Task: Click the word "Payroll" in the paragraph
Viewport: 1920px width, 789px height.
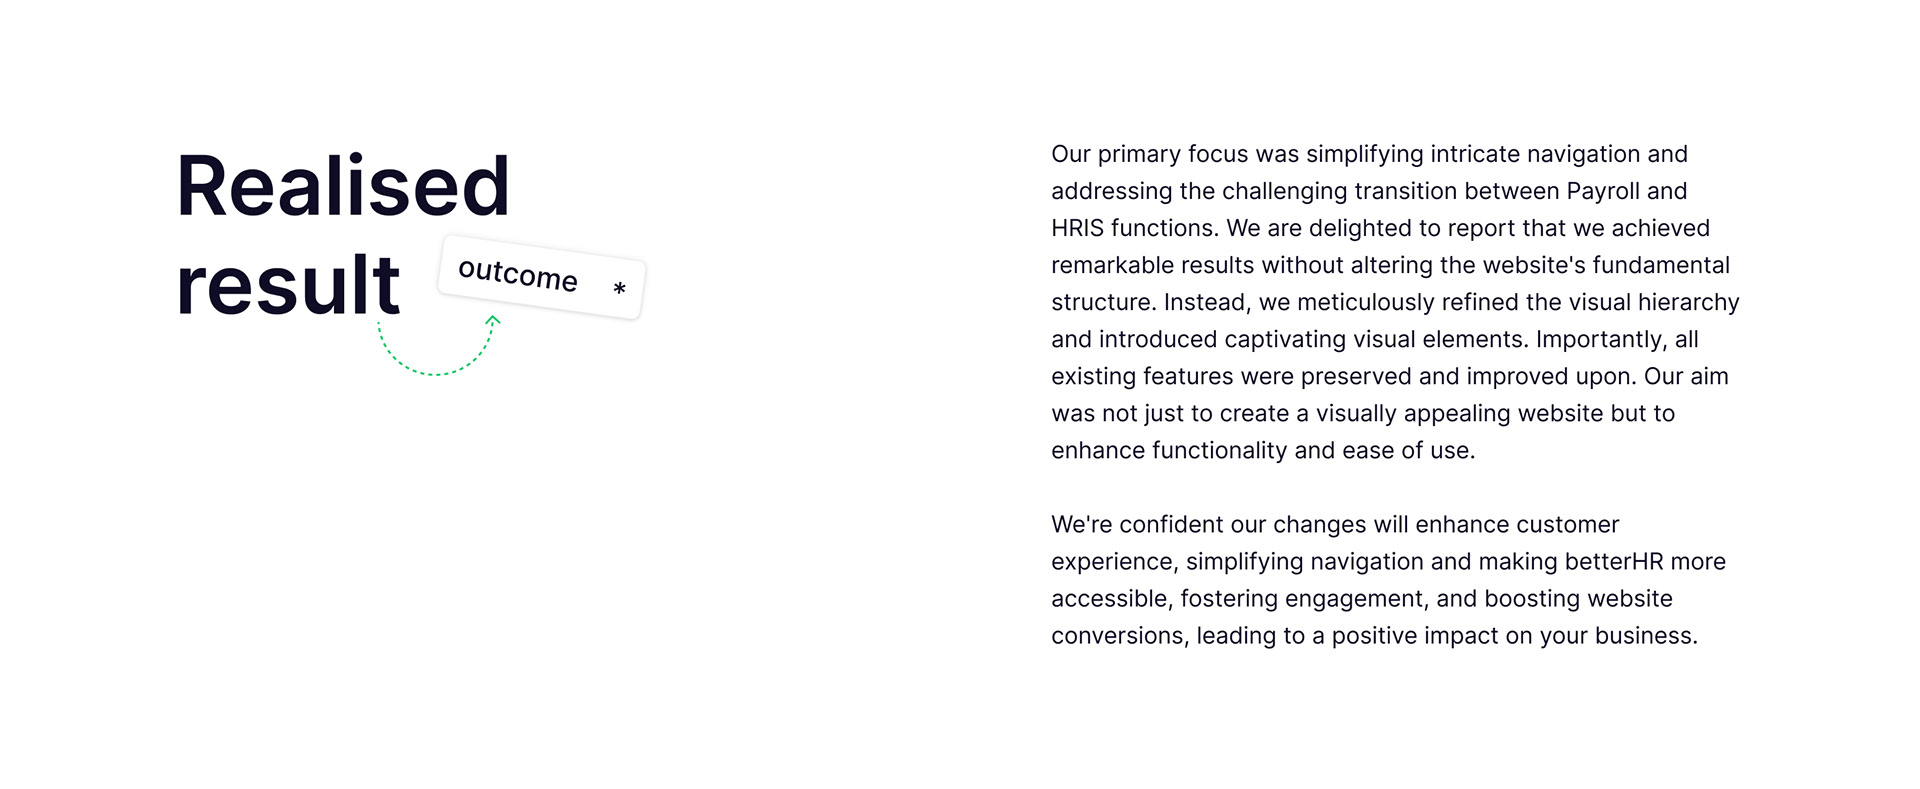Action: 1603,191
